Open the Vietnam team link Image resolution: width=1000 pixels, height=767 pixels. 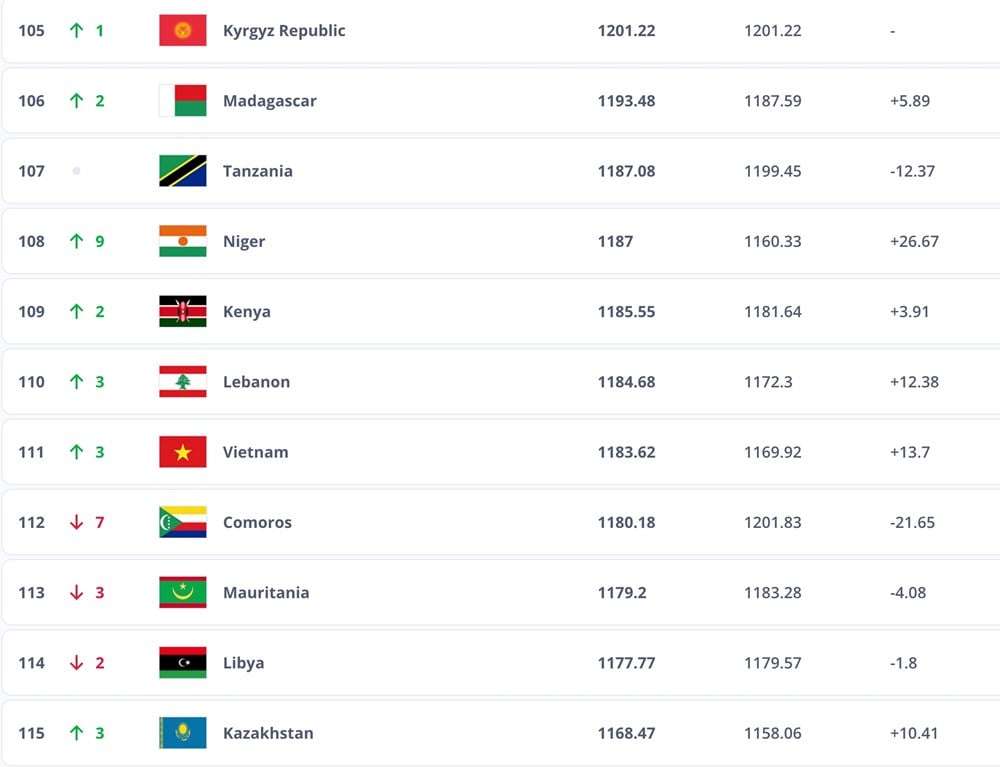coord(255,452)
